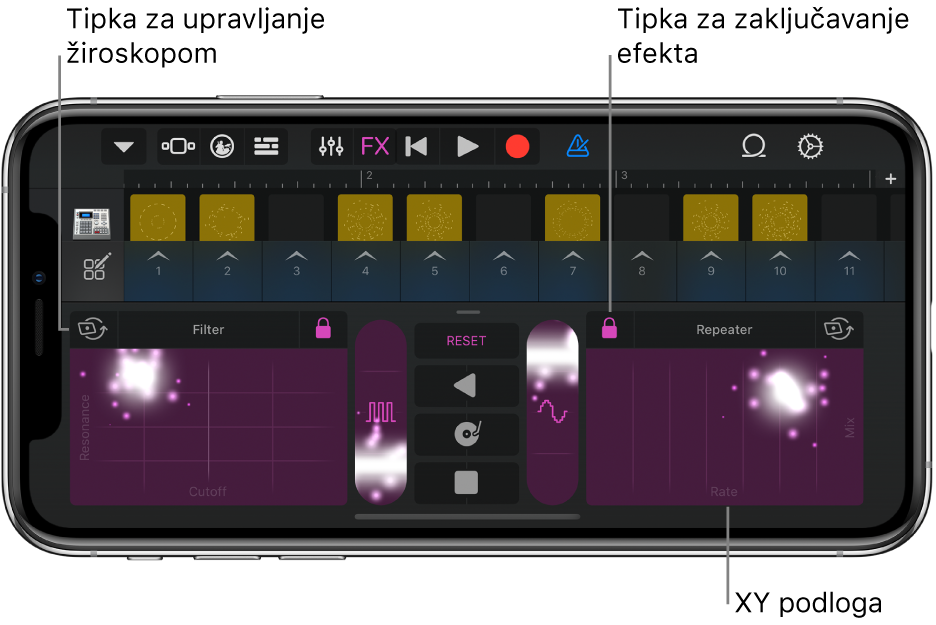The image size is (936, 625).
Task: Open the Loop Browser button
Action: coord(753,146)
